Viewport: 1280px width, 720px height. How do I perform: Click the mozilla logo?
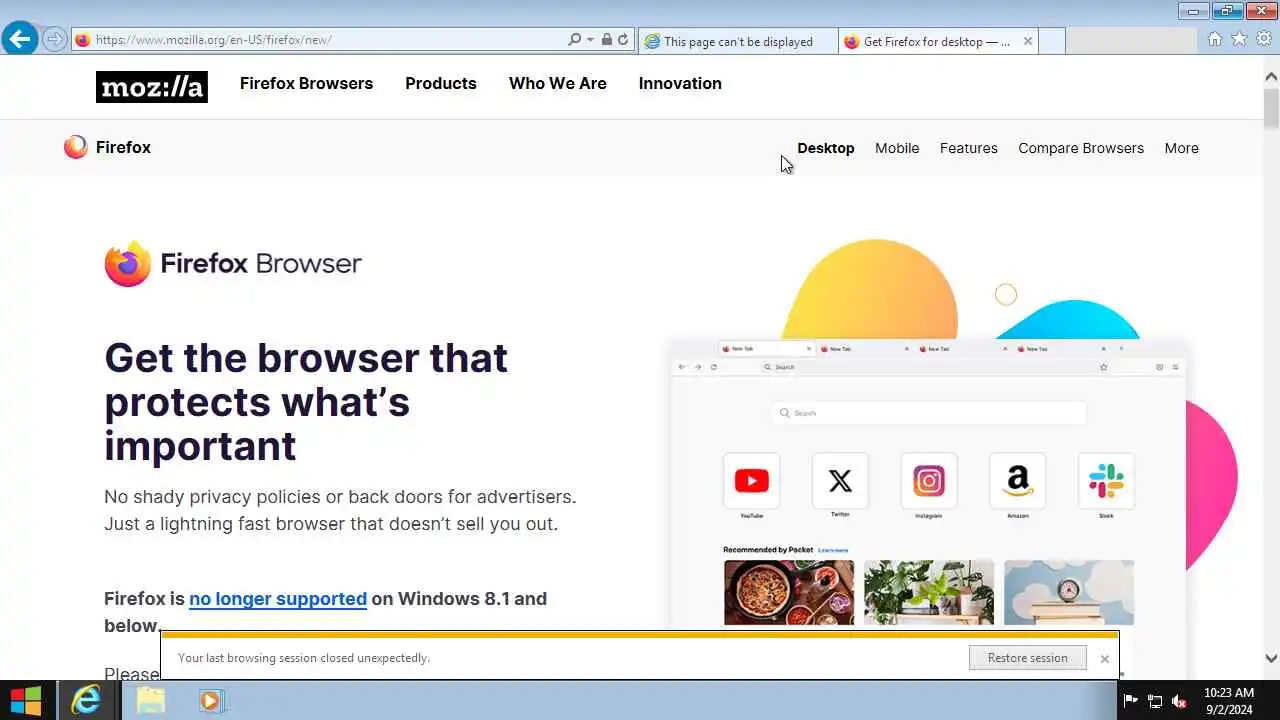[152, 87]
